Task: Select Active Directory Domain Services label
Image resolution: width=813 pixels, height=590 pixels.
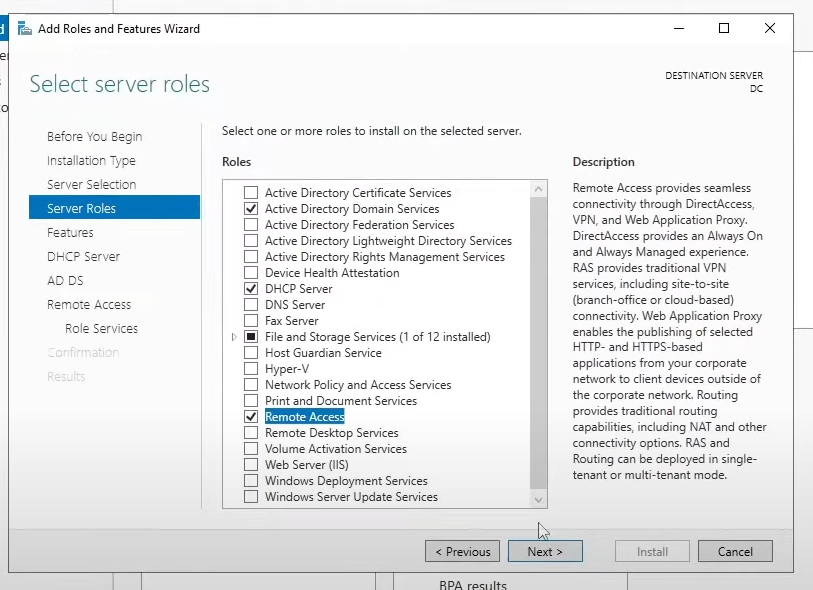Action: point(352,209)
